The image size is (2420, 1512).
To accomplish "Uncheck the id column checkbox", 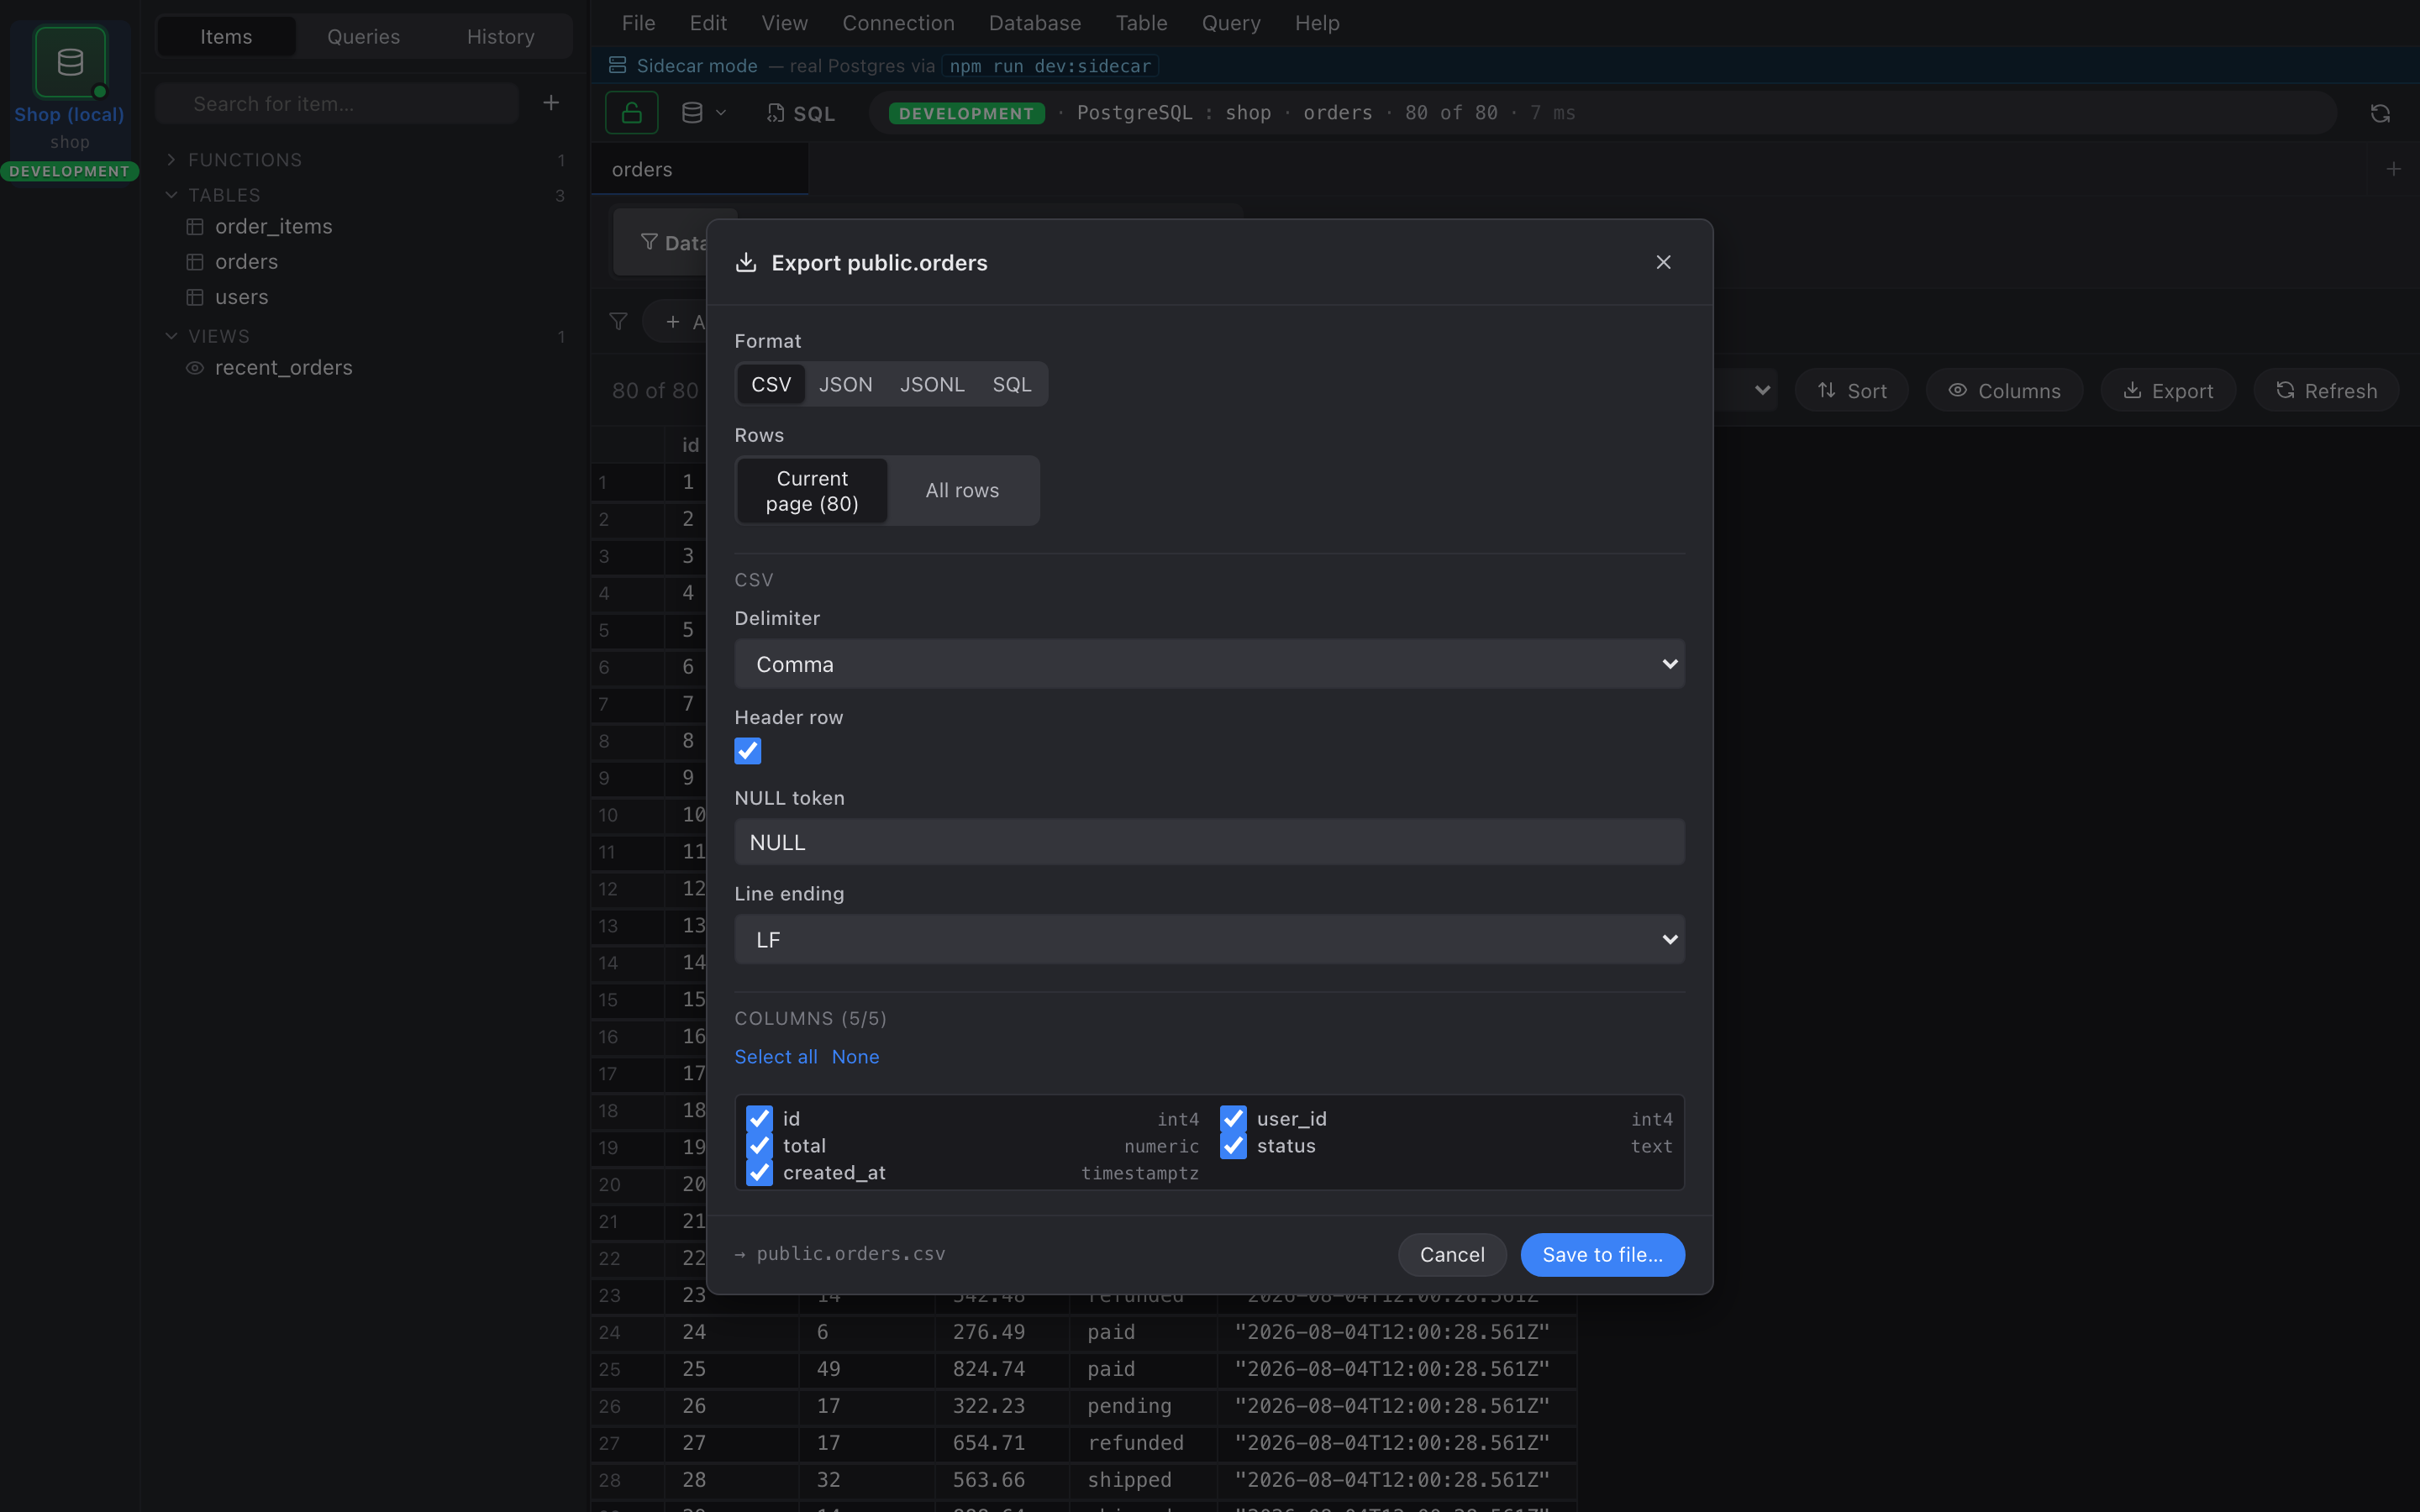I will click(x=760, y=1119).
